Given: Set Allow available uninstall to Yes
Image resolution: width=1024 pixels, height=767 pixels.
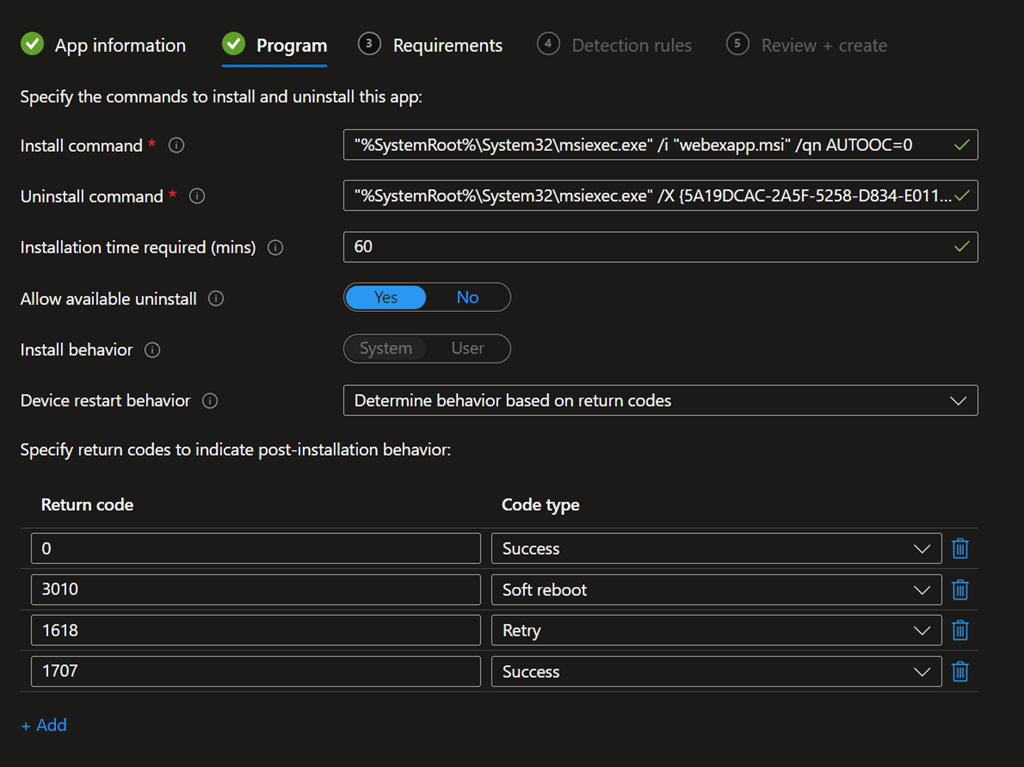Looking at the screenshot, I should pos(386,298).
